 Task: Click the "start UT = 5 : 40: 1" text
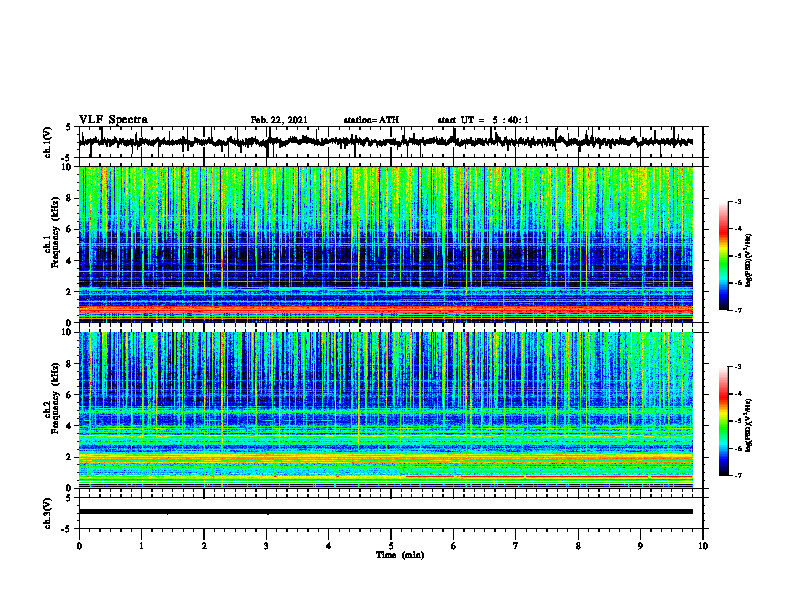483,120
